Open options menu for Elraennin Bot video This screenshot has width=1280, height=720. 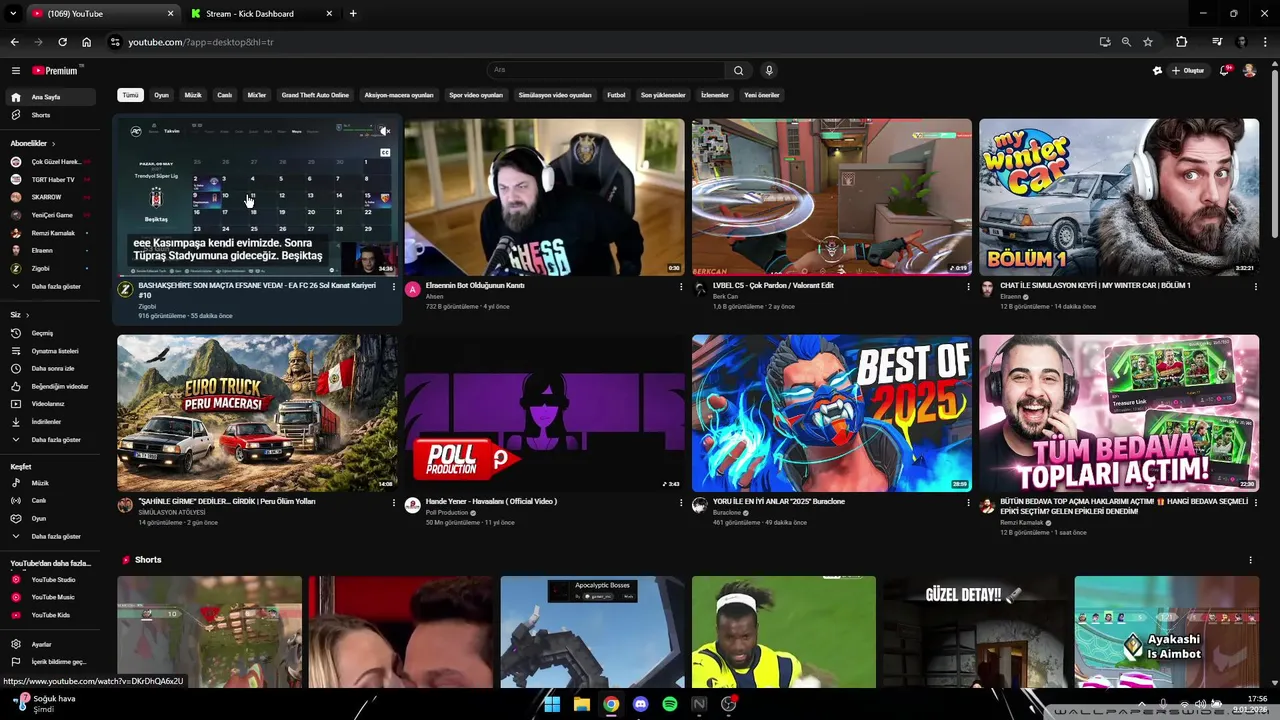coord(681,287)
